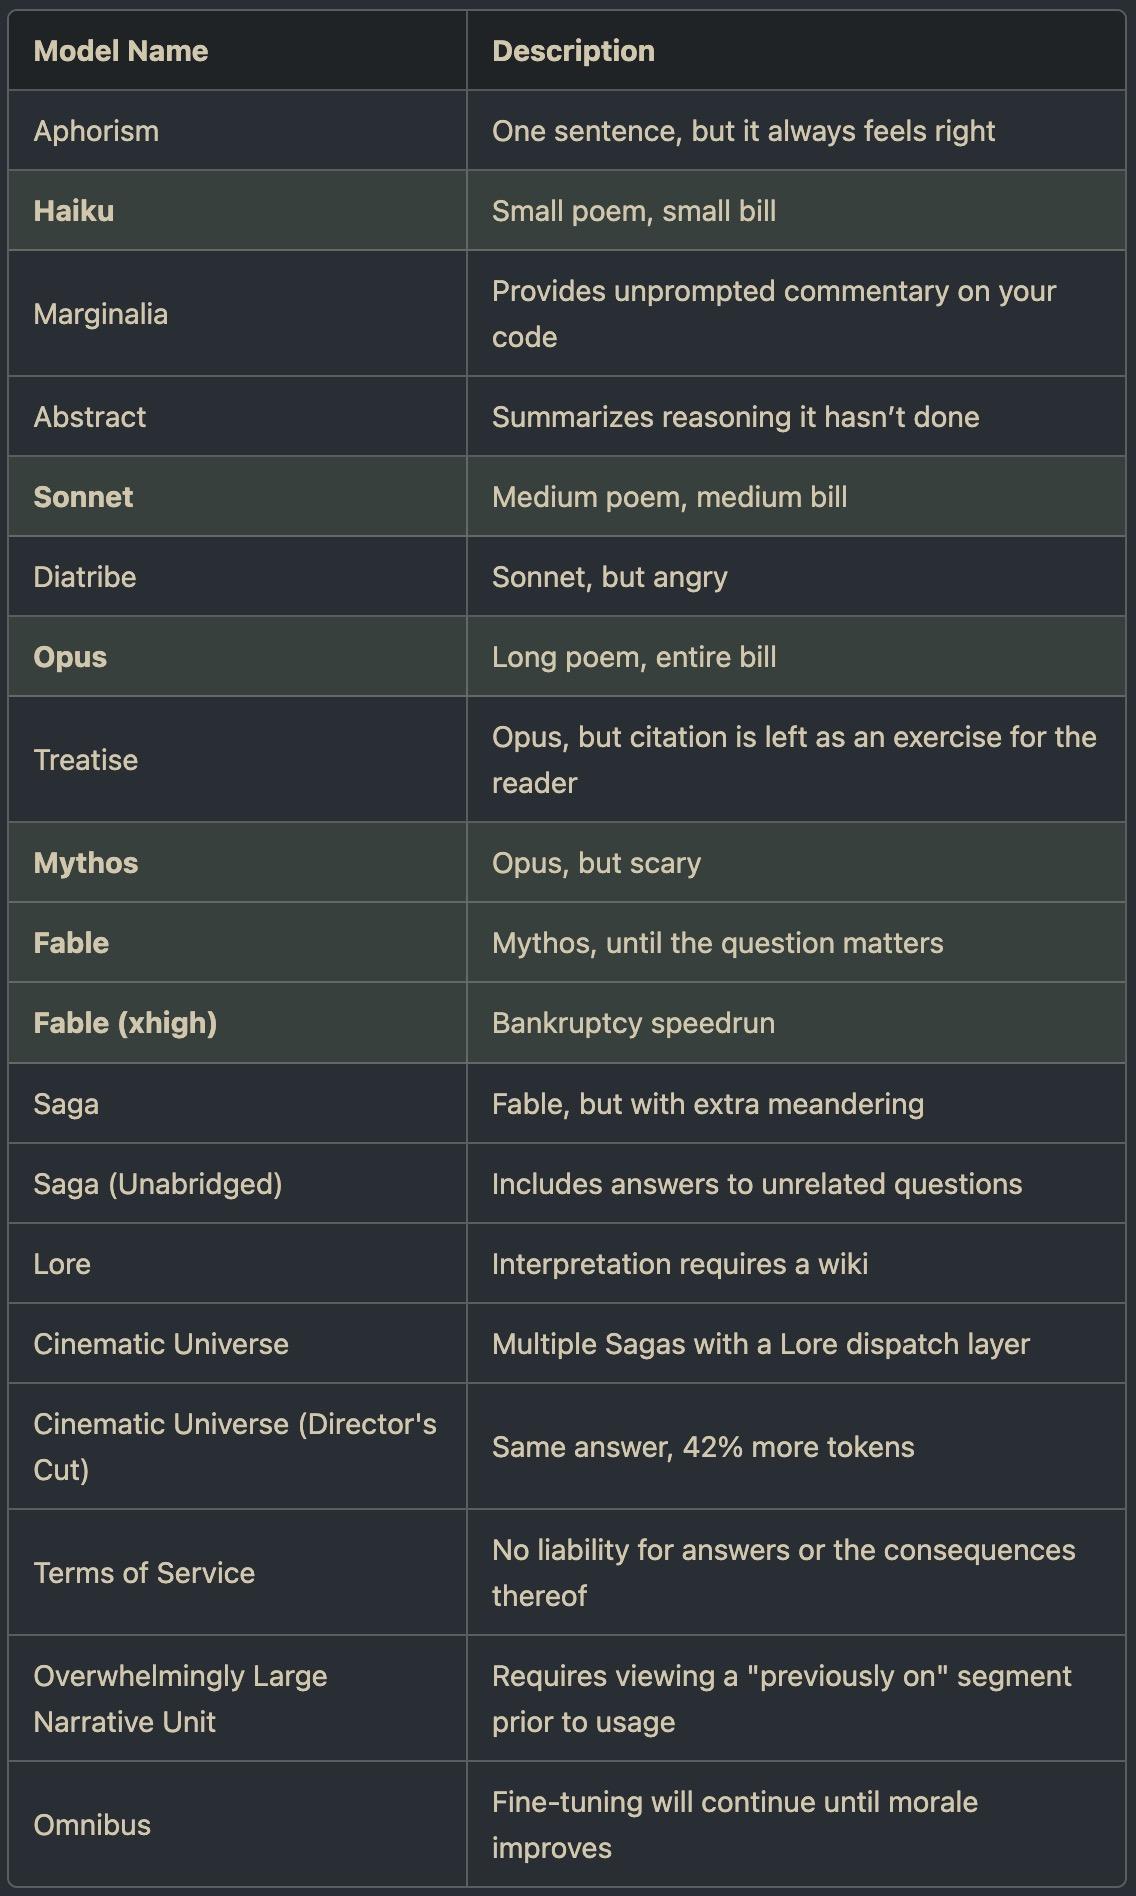This screenshot has height=1896, width=1136.
Task: Click the Description column header
Action: pos(573,51)
